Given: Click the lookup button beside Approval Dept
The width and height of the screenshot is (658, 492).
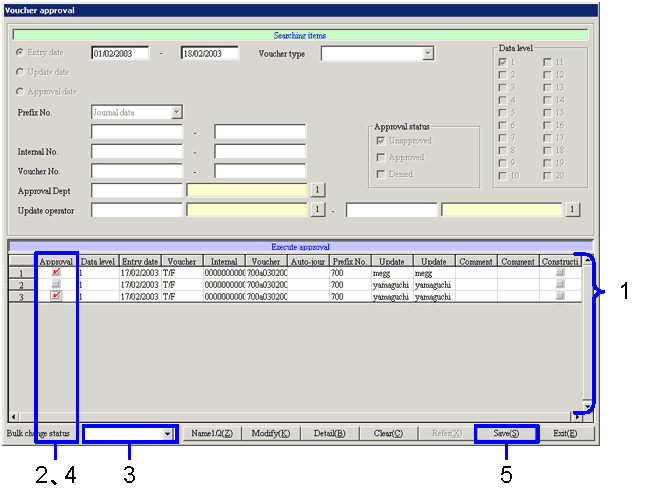Looking at the screenshot, I should click(x=317, y=190).
